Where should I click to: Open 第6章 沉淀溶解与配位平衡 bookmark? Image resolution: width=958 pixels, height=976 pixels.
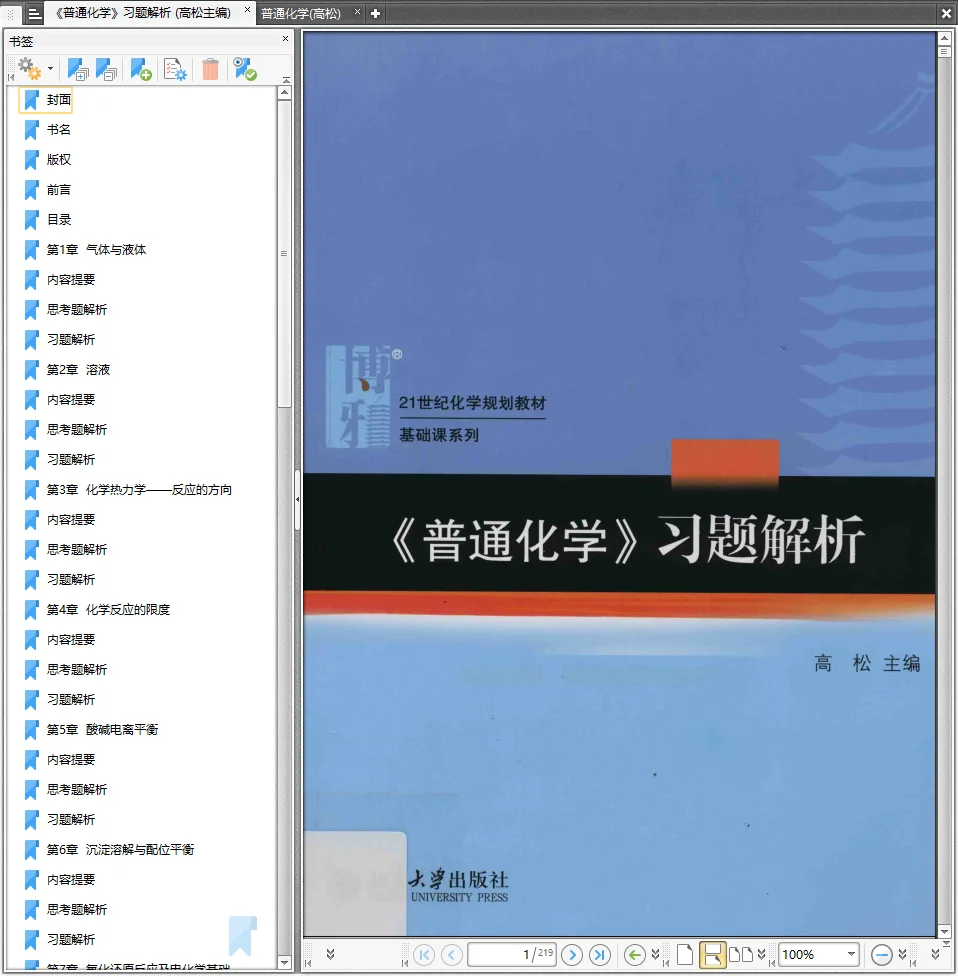click(x=120, y=850)
